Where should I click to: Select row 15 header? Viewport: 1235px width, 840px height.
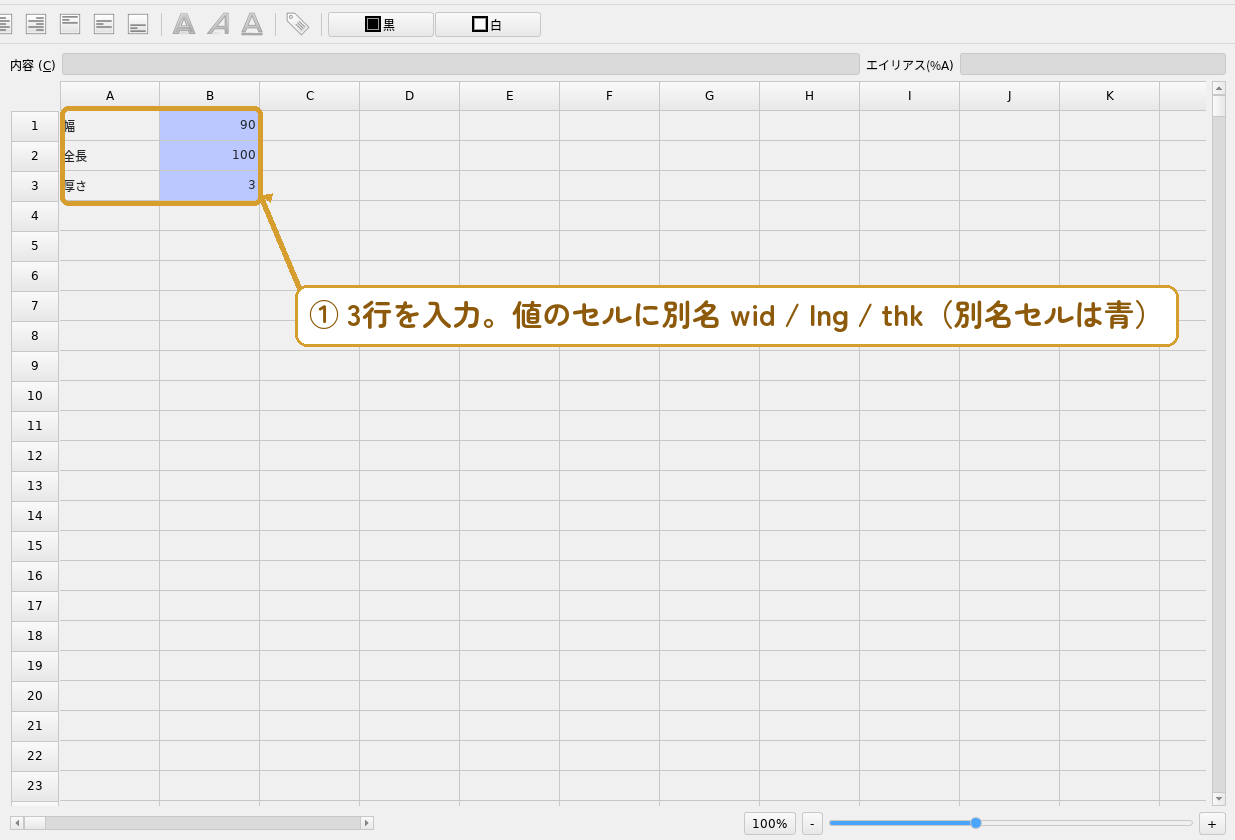pos(35,546)
